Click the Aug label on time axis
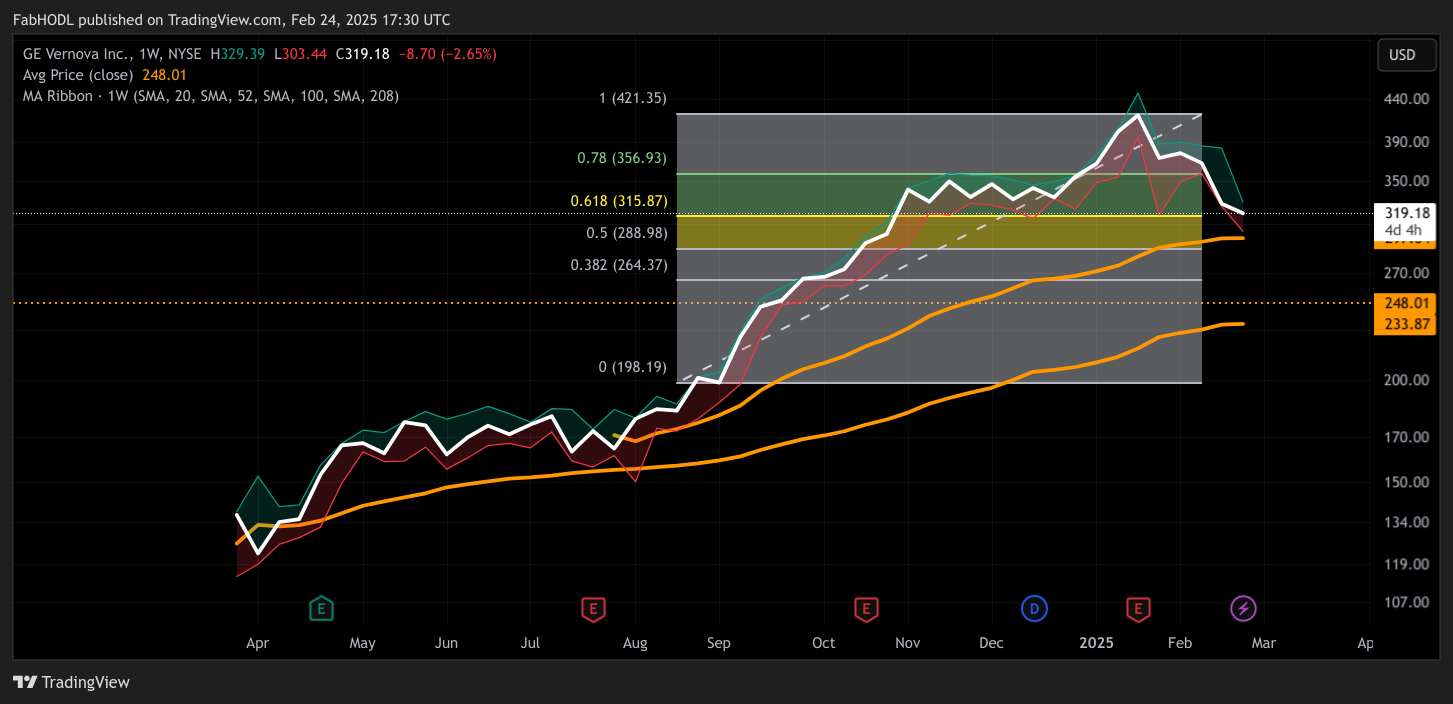 tap(635, 643)
